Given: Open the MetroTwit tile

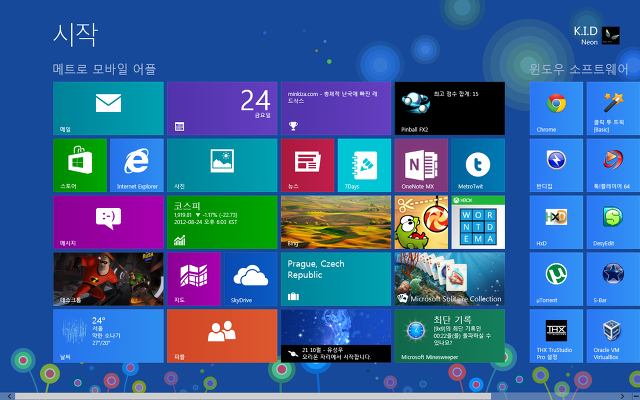Looking at the screenshot, I should [478, 165].
